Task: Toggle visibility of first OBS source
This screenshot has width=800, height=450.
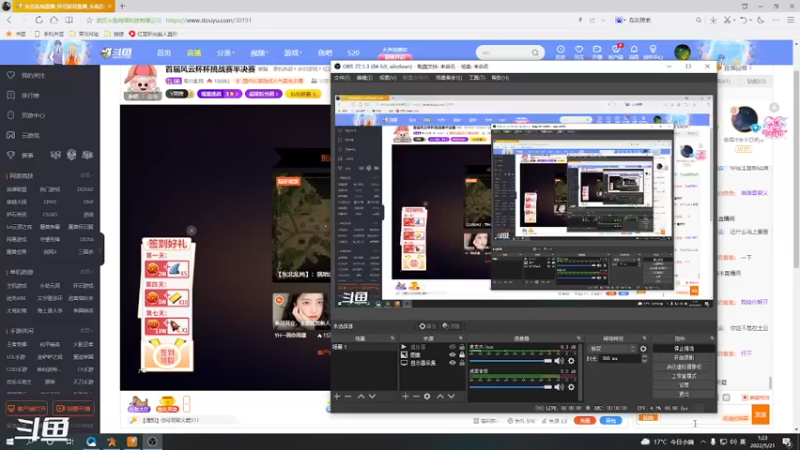Action: pyautogui.click(x=452, y=347)
